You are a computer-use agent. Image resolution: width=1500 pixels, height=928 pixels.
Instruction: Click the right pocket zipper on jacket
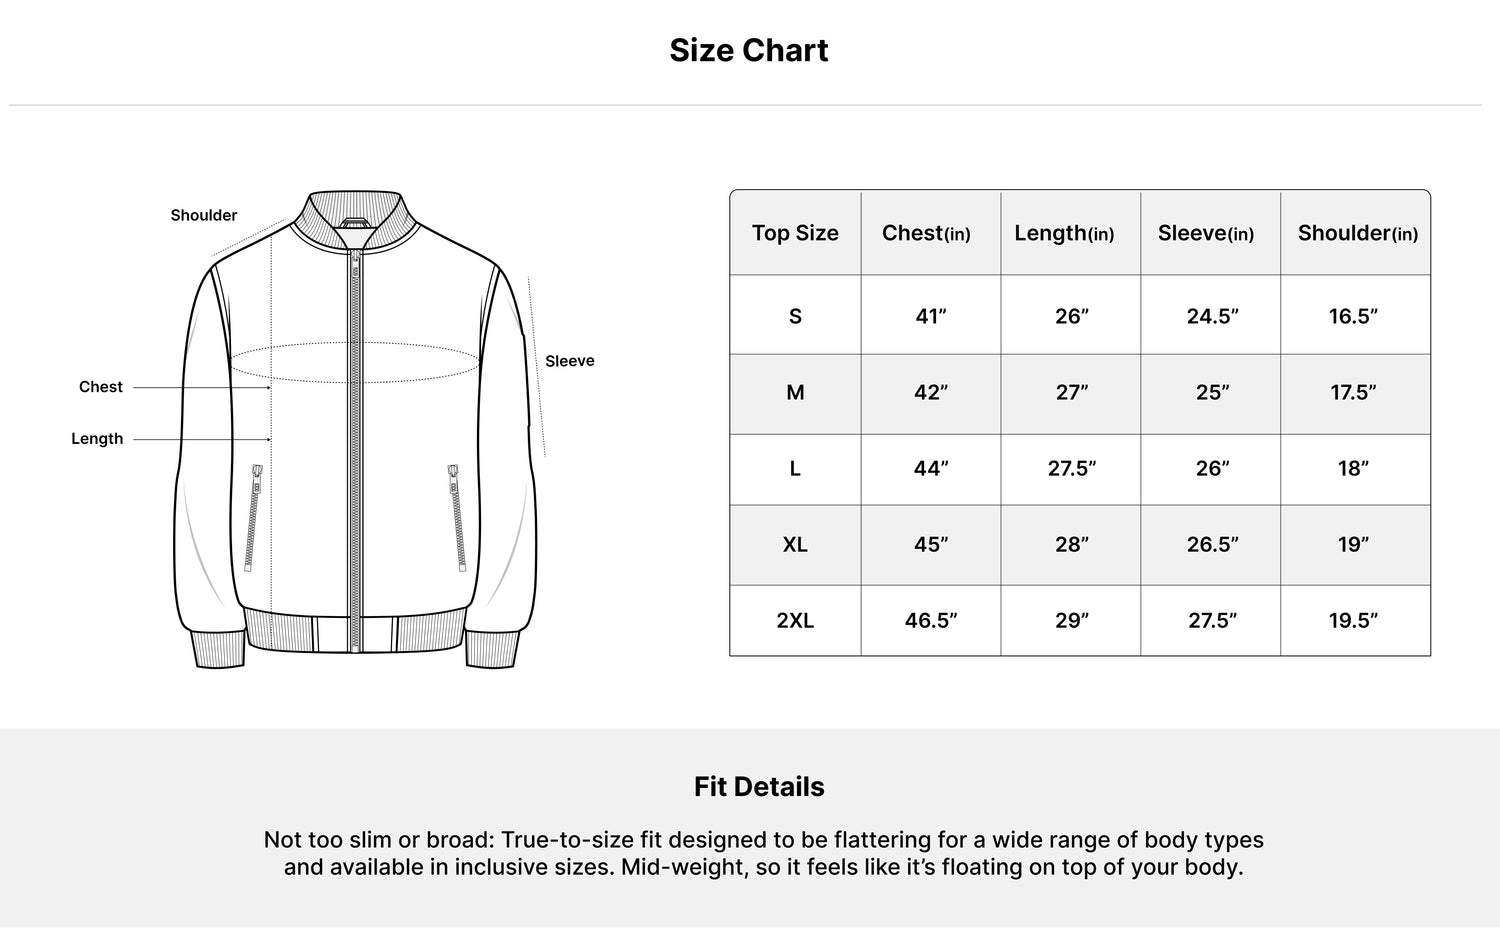point(457,517)
